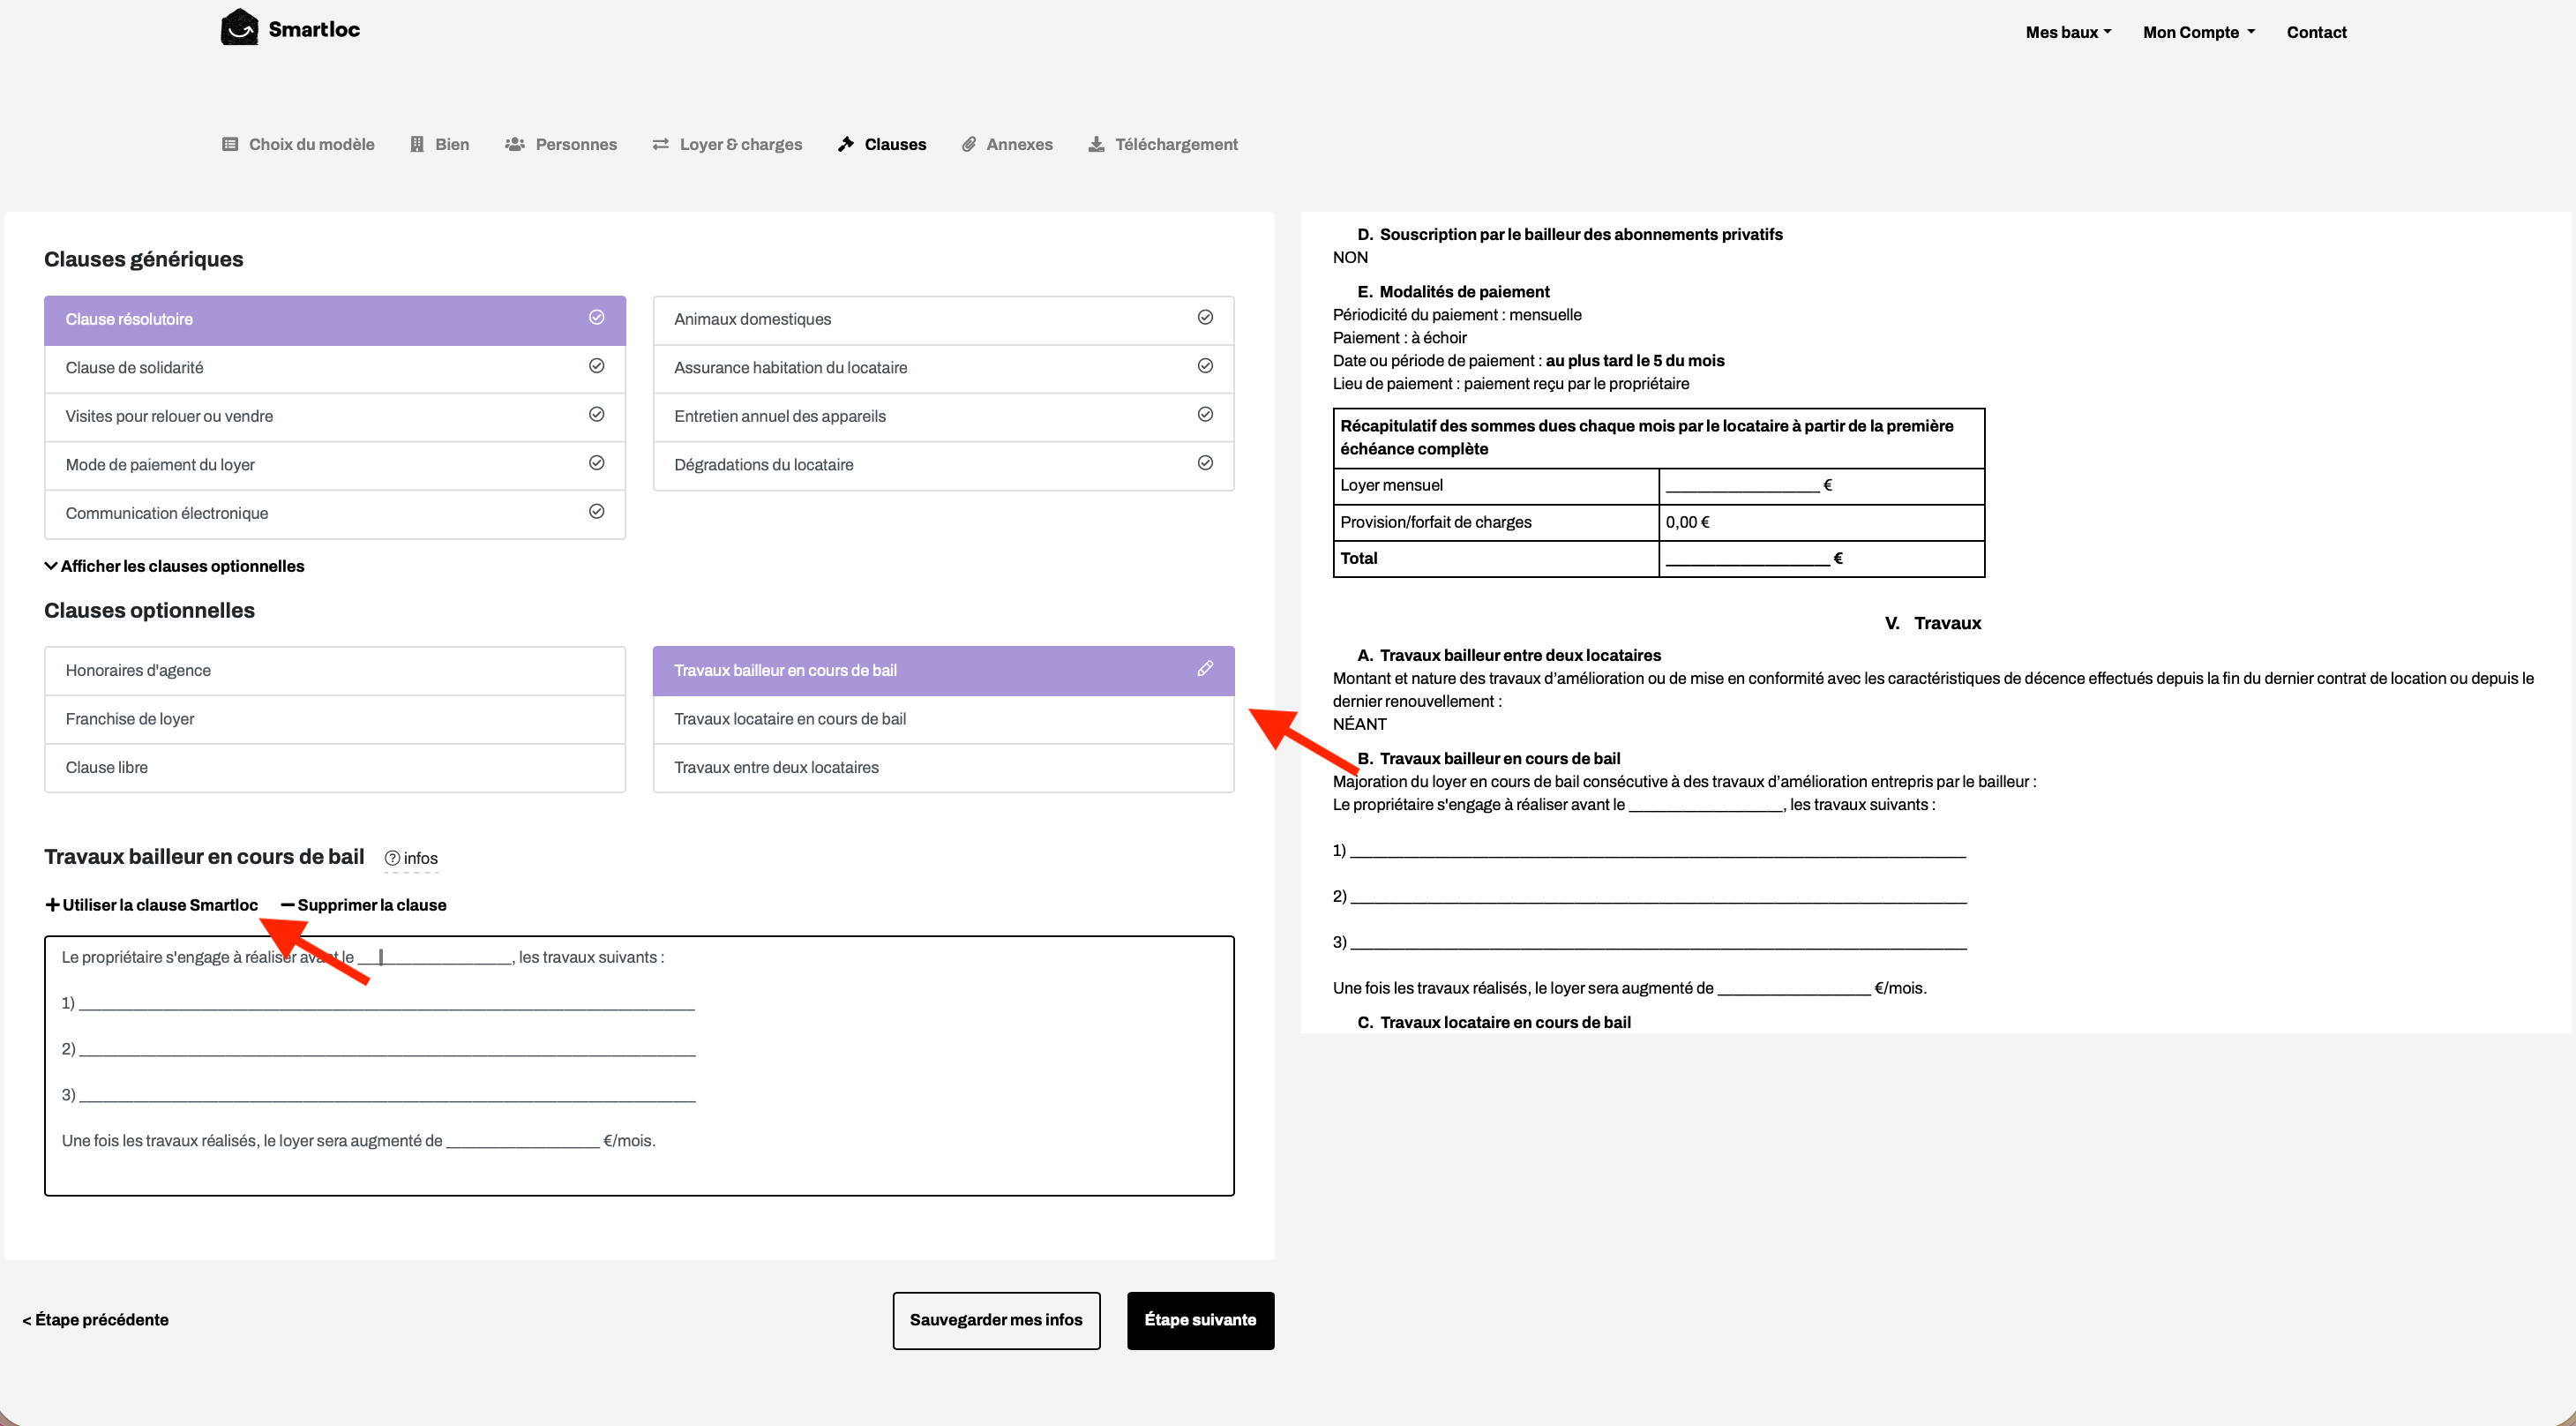This screenshot has width=2576, height=1426.
Task: Go to the Annexes step
Action: click(1007, 144)
